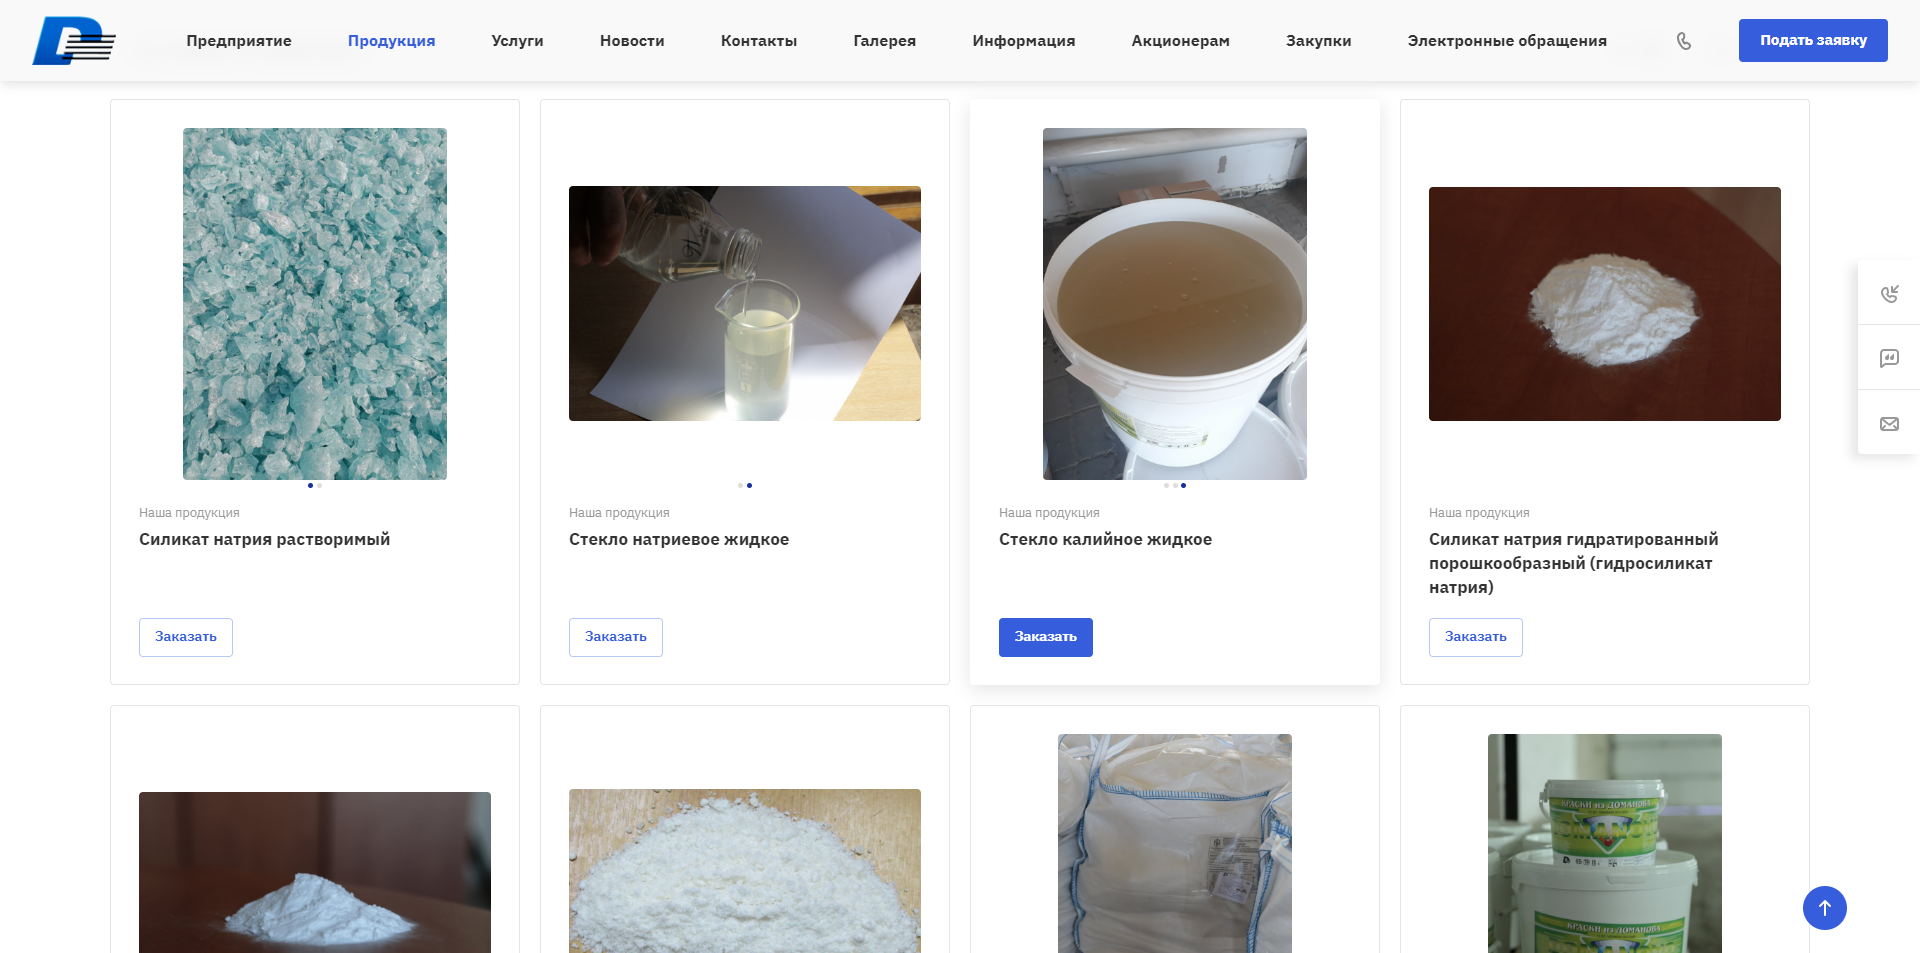The width and height of the screenshot is (1920, 953).
Task: Click the green-labeled paint buckets photo
Action: point(1605,844)
